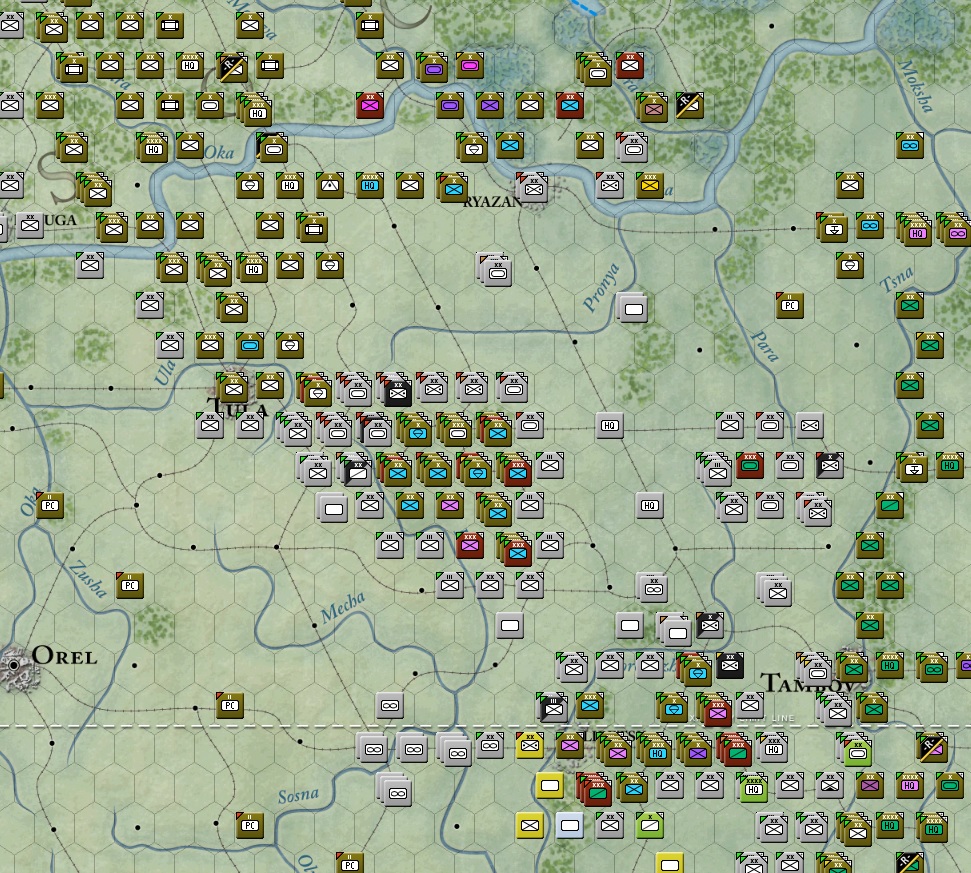Select pink XXXX HQ stack on eastern railway

915,230
